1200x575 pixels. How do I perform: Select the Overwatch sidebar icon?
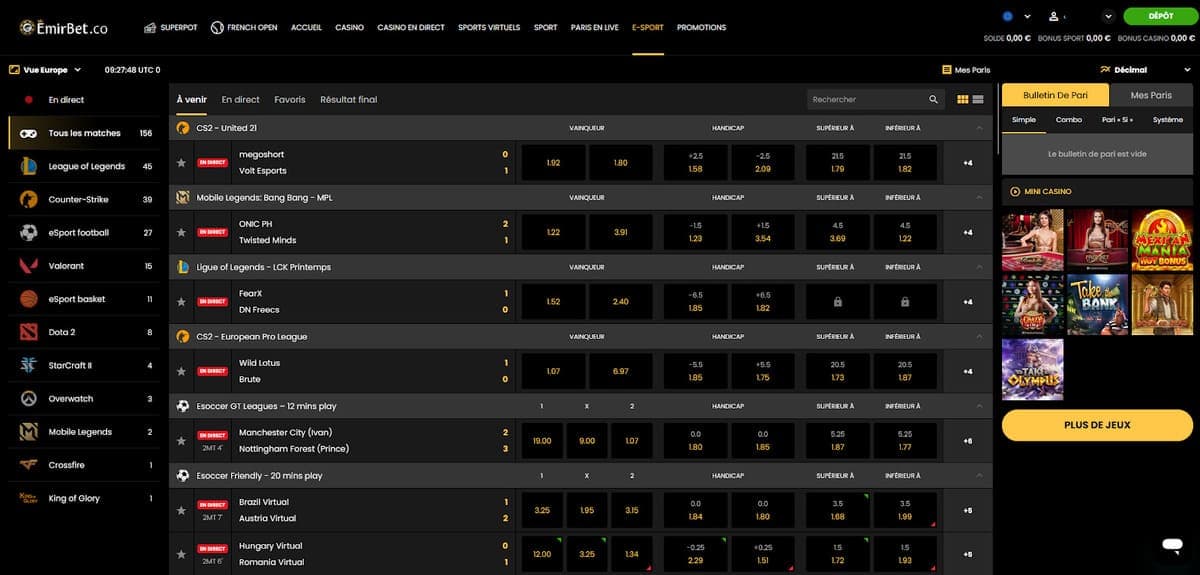pyautogui.click(x=29, y=398)
